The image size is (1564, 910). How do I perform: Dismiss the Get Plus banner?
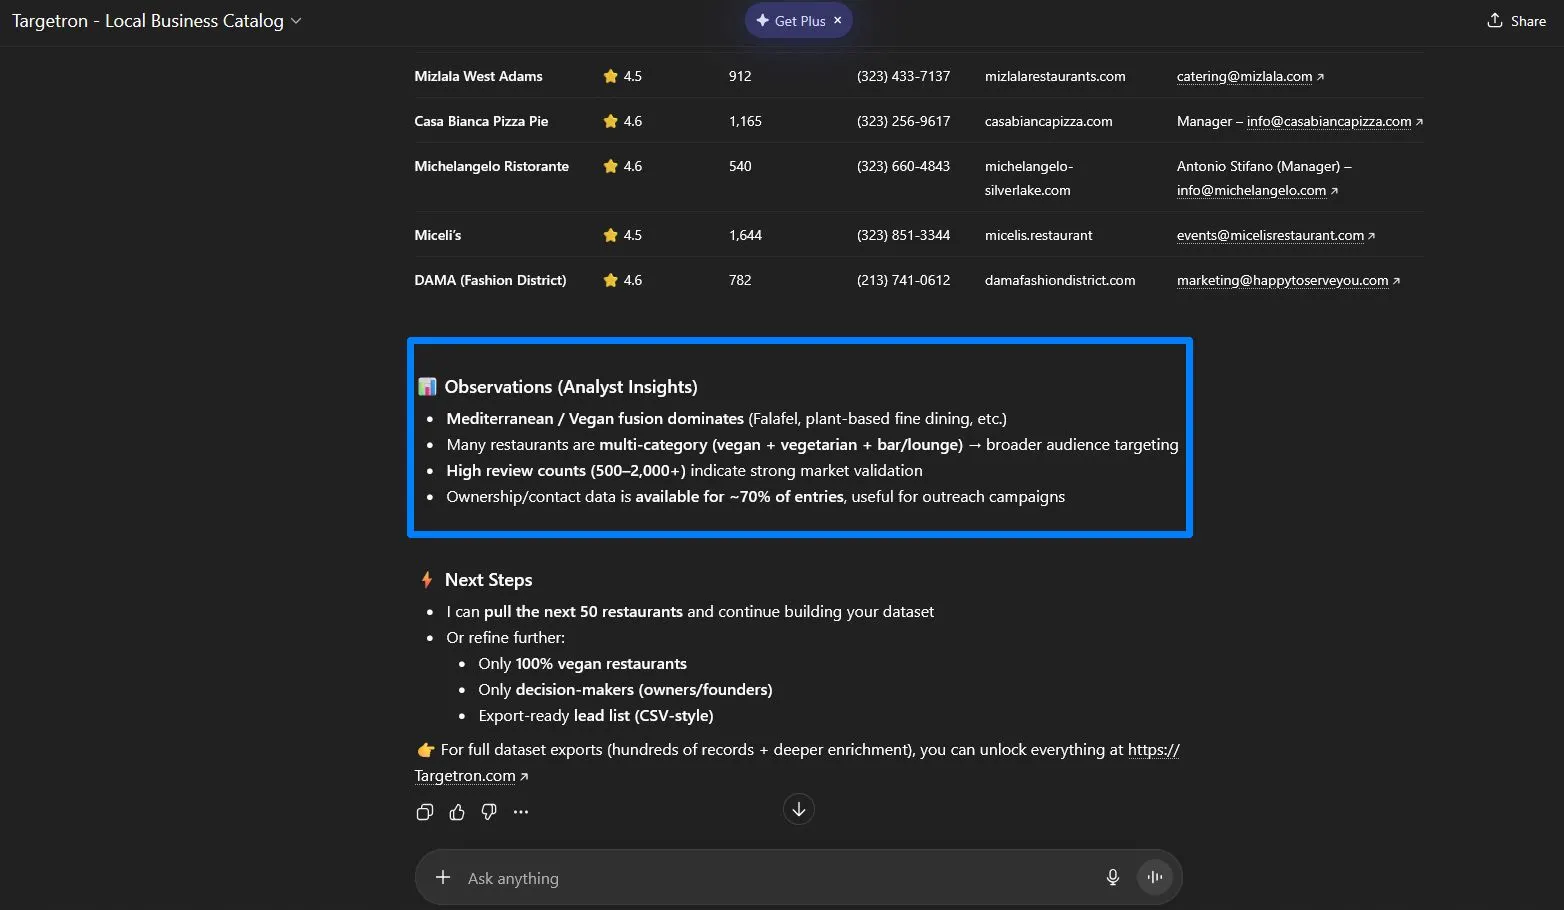point(838,20)
